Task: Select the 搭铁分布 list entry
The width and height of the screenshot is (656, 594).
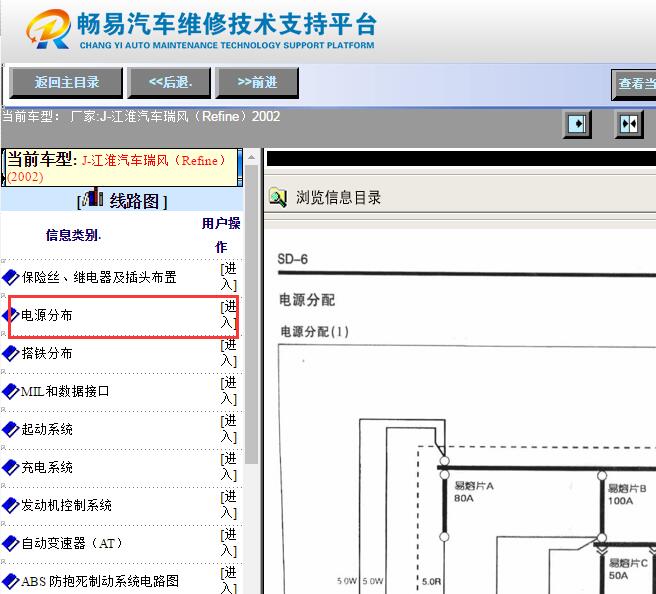Action: tap(46, 353)
